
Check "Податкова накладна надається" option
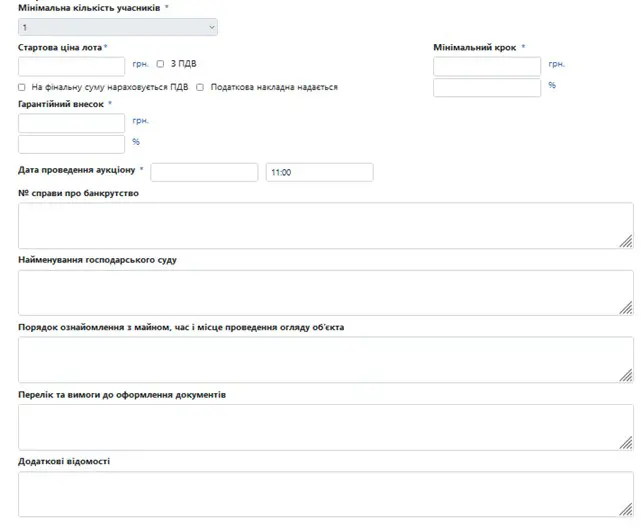(x=200, y=87)
